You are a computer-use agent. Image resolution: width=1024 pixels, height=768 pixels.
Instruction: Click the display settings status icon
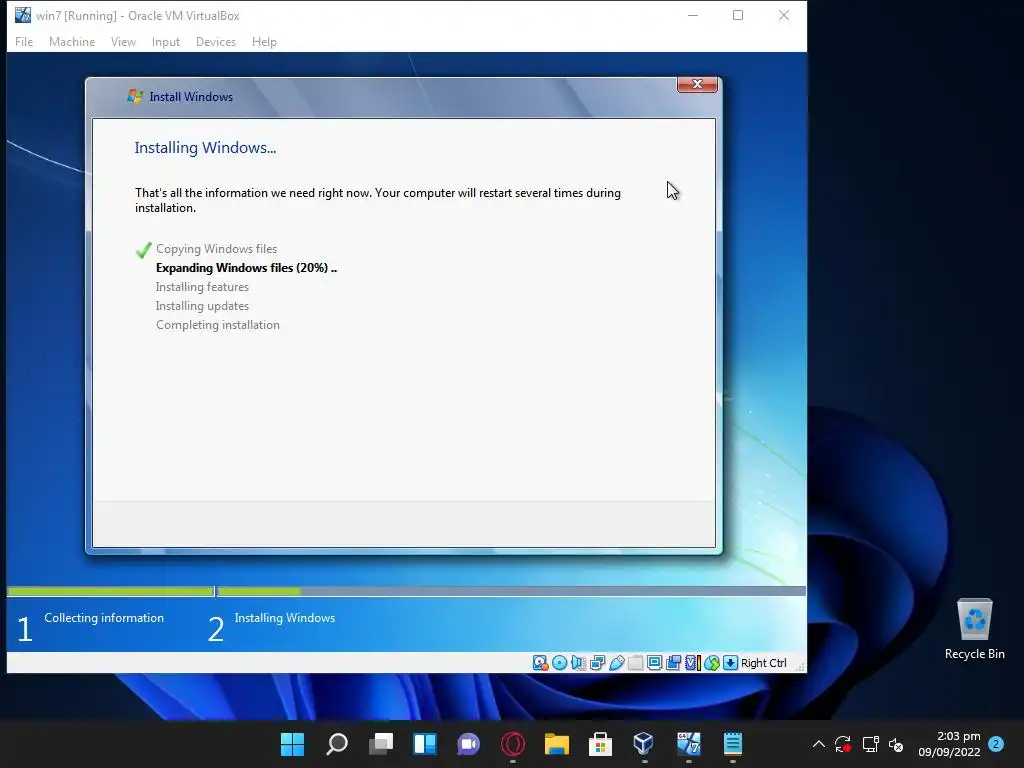(654, 663)
